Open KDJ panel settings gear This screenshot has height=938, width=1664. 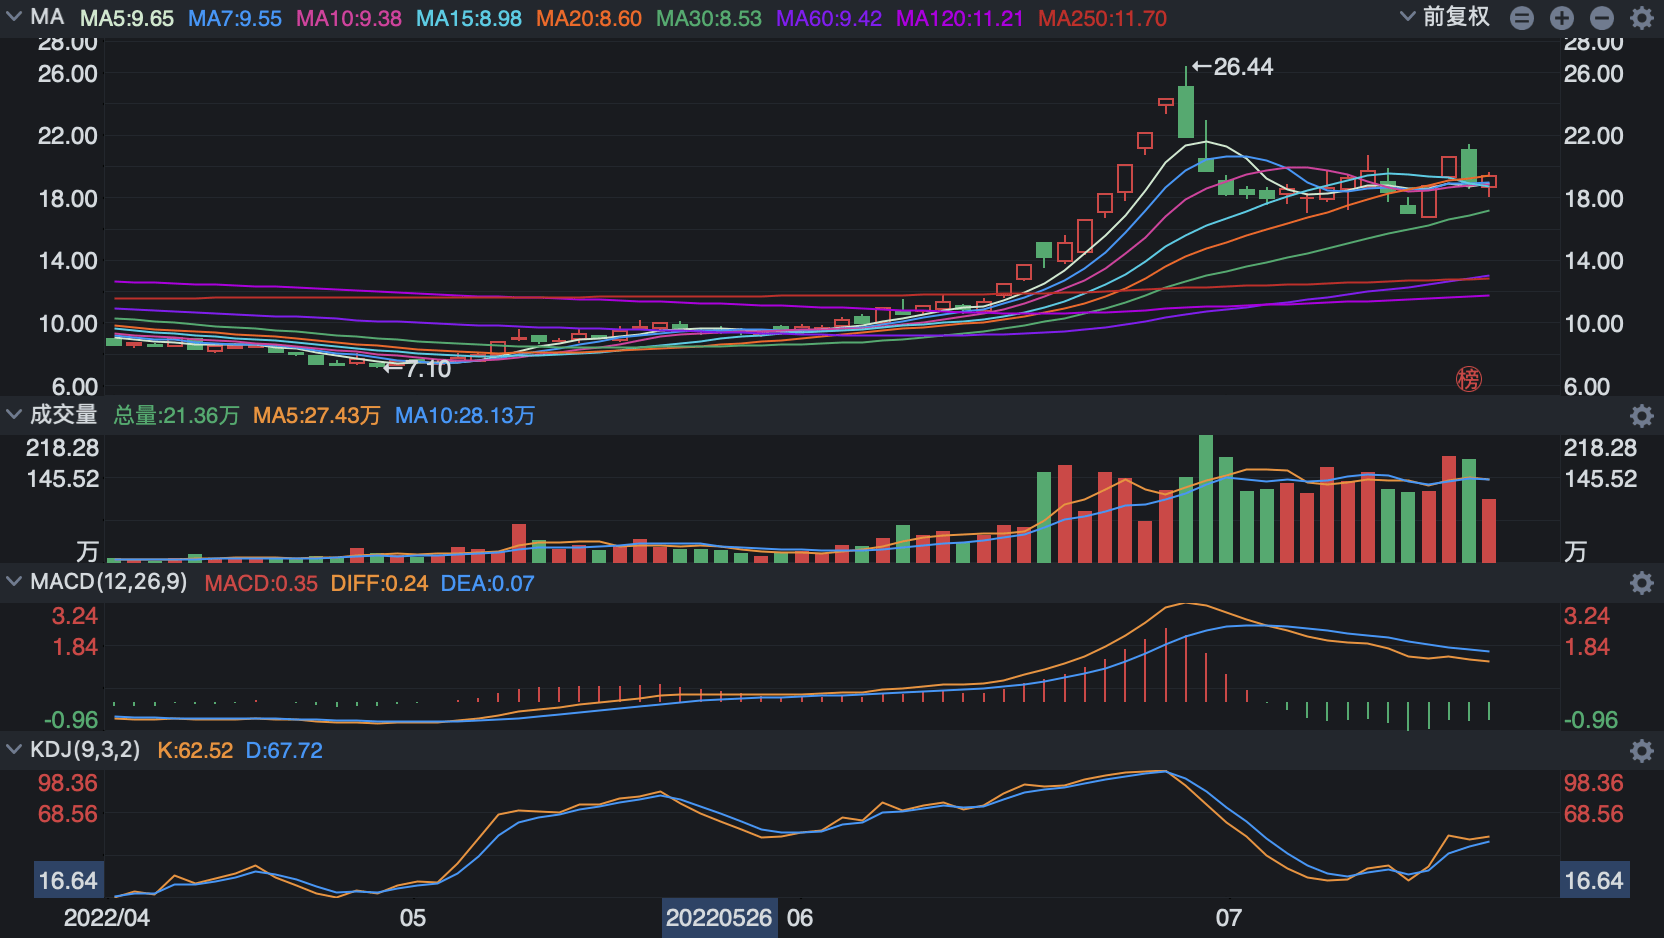(x=1642, y=750)
